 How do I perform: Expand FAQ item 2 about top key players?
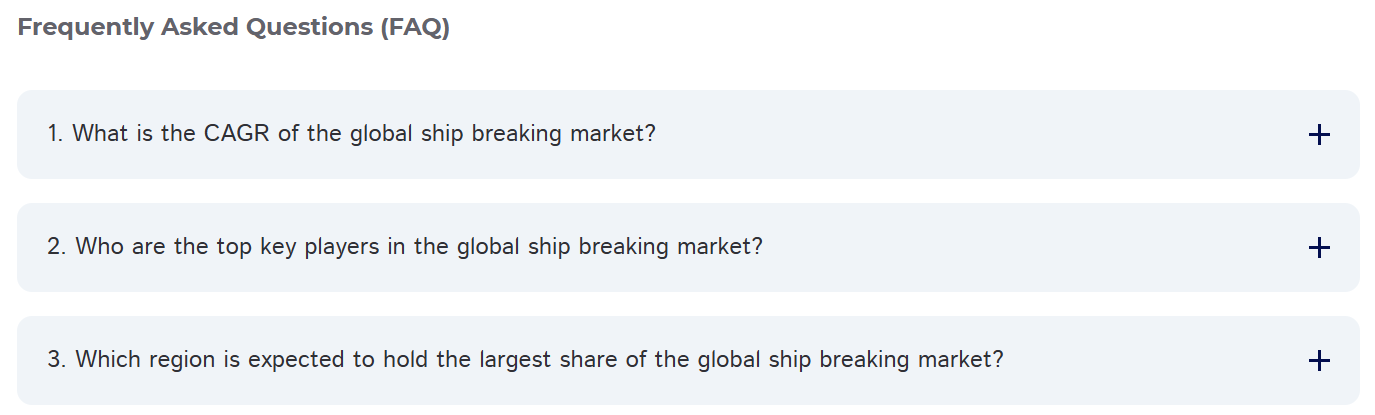point(688,247)
